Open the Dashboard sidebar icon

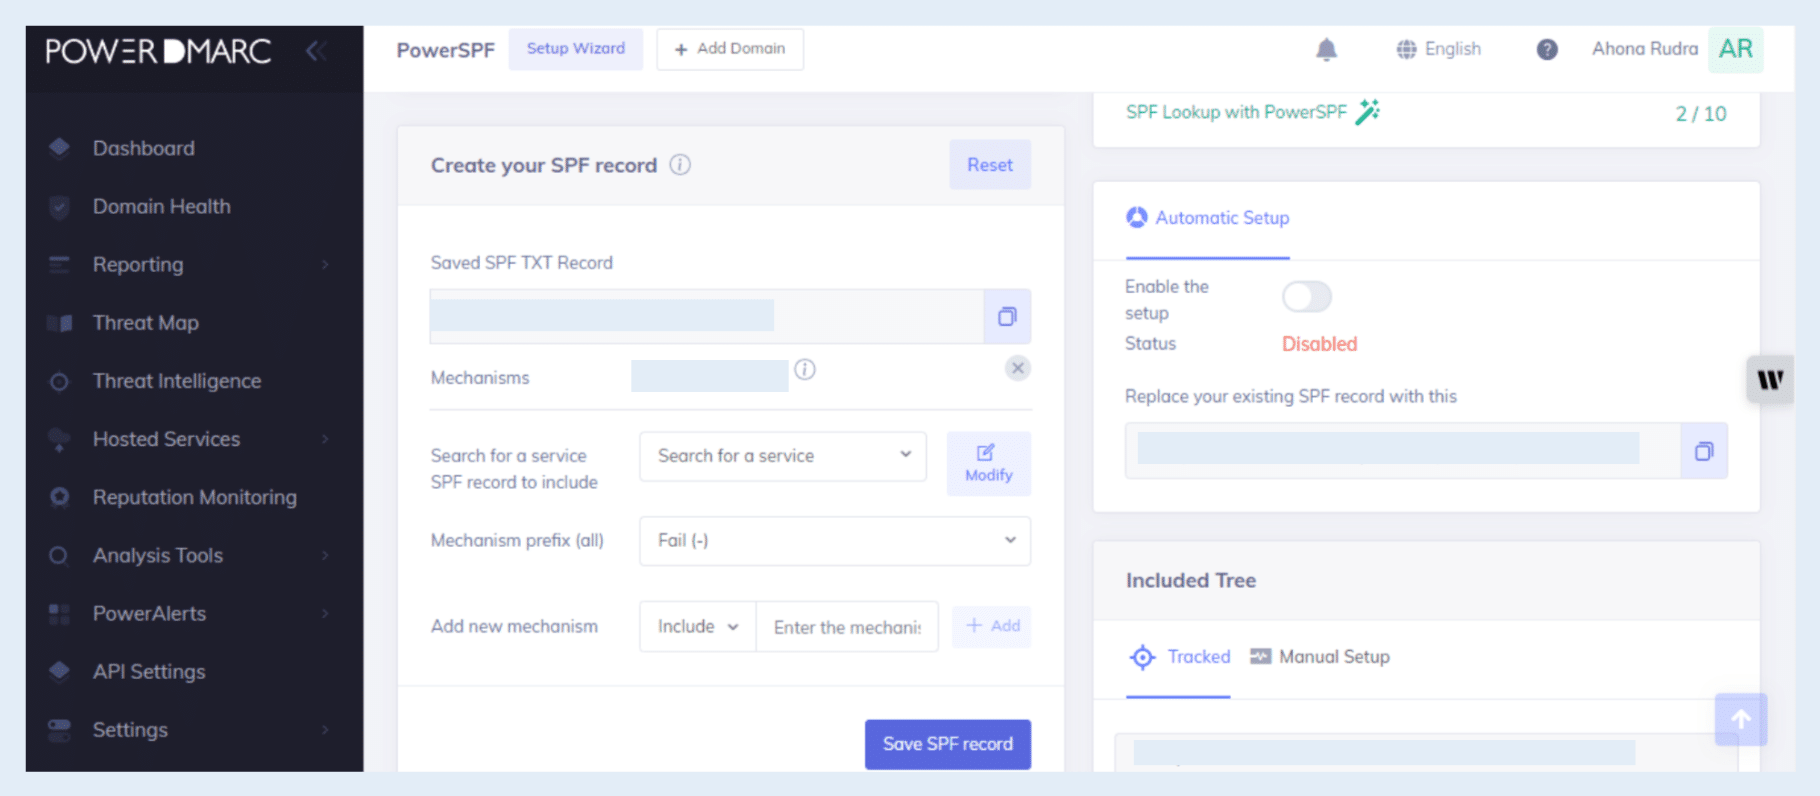(x=59, y=148)
